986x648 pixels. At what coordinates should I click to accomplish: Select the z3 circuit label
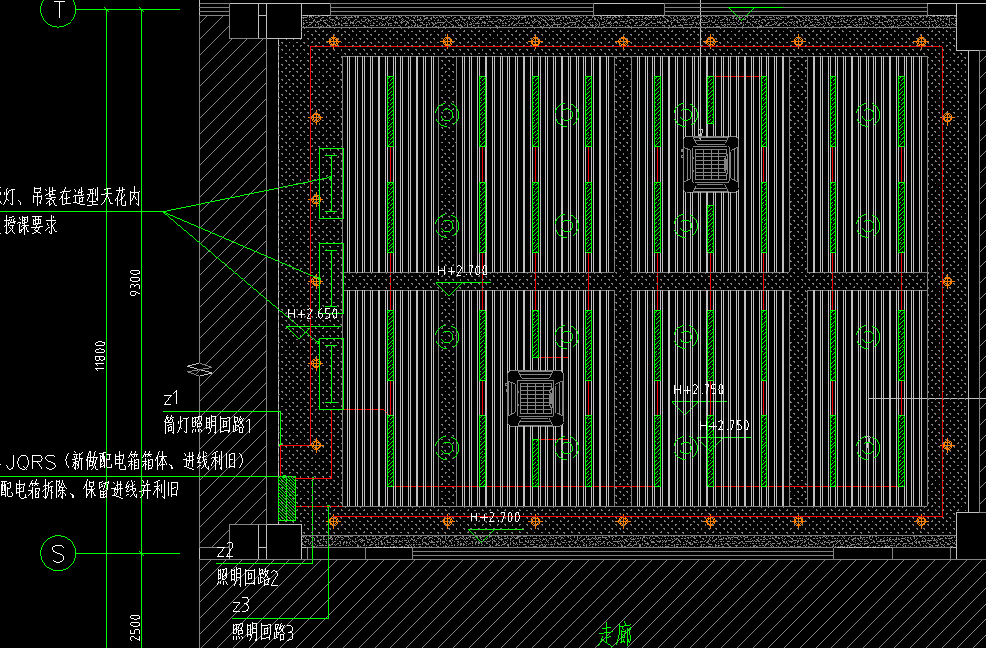coord(241,606)
